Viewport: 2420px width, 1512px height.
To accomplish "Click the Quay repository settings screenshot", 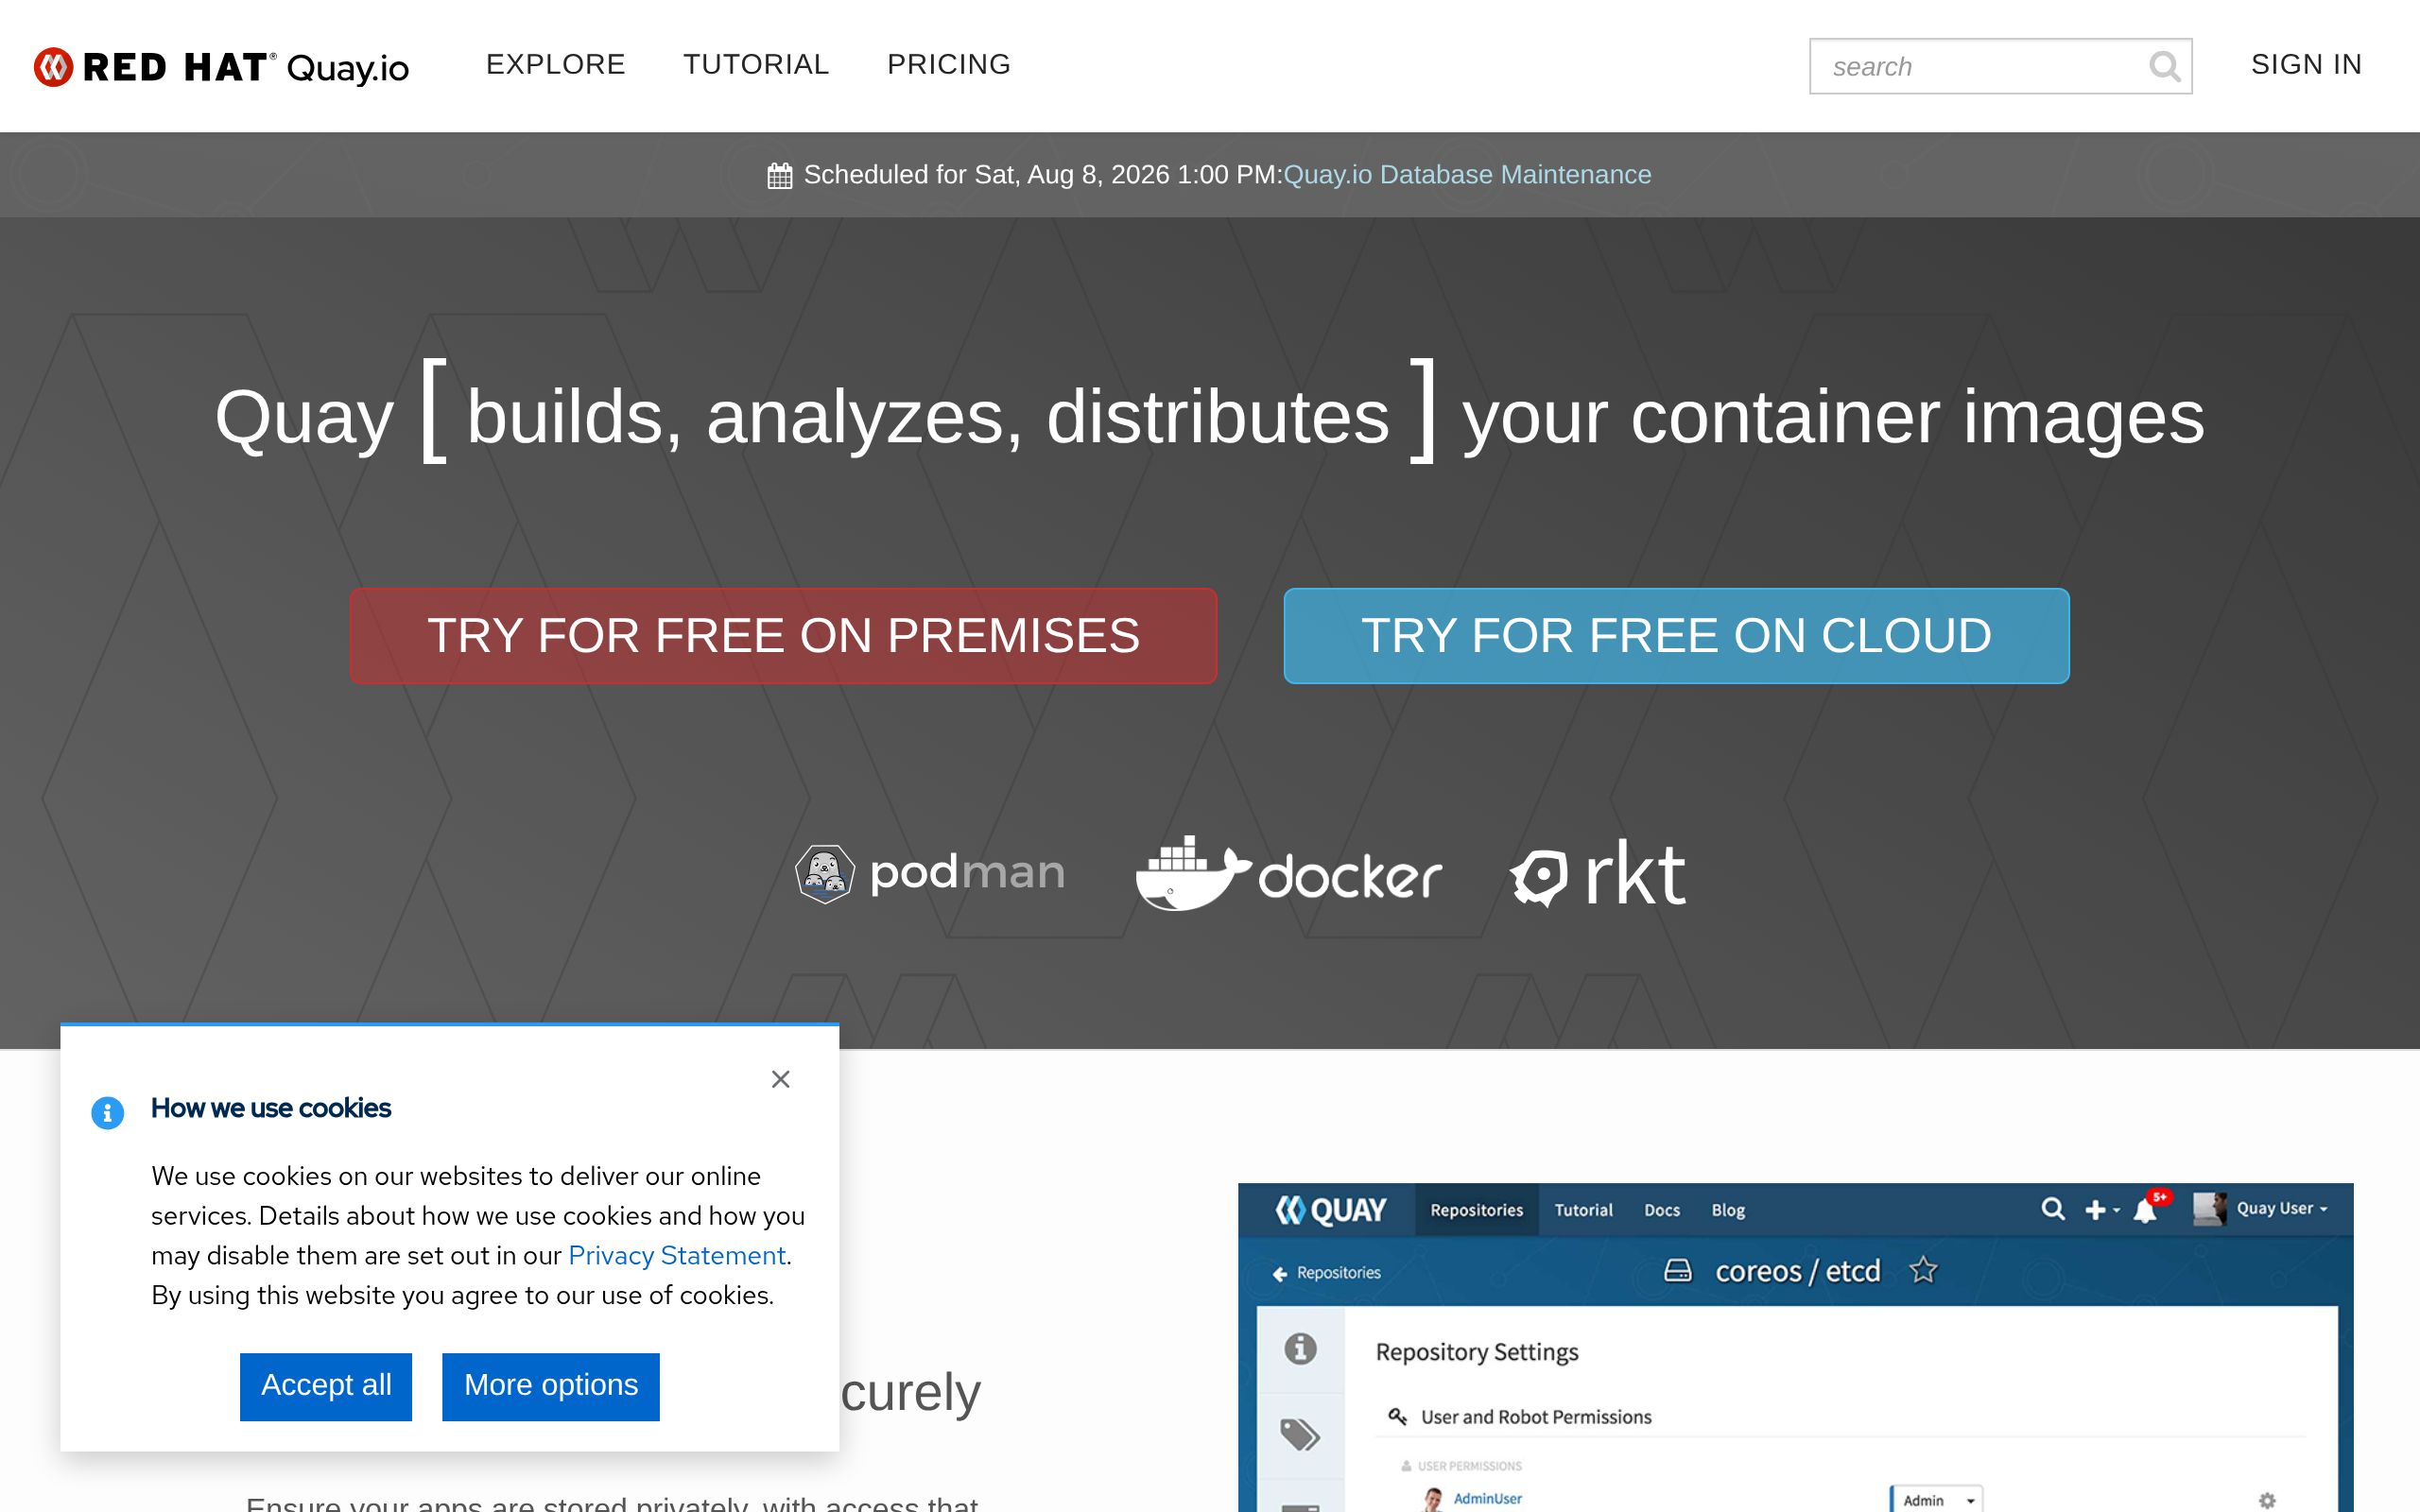I will (x=1795, y=1347).
